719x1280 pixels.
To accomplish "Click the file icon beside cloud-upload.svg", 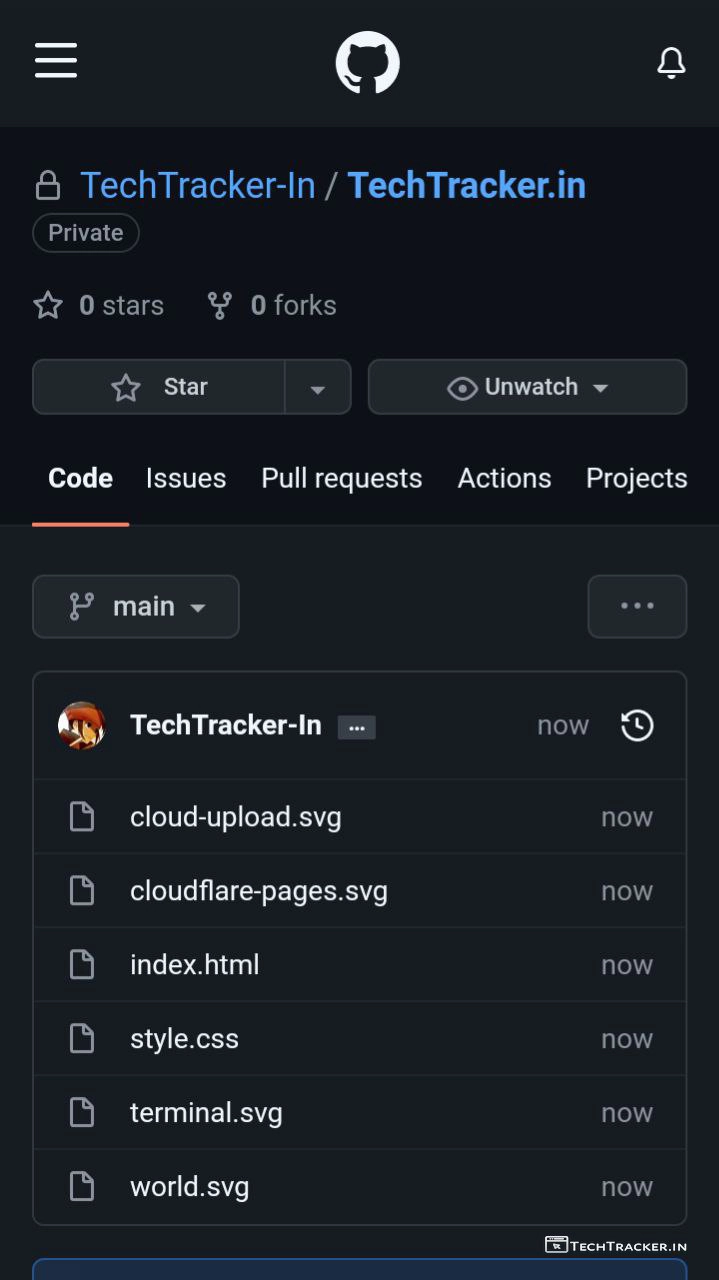I will (x=81, y=817).
